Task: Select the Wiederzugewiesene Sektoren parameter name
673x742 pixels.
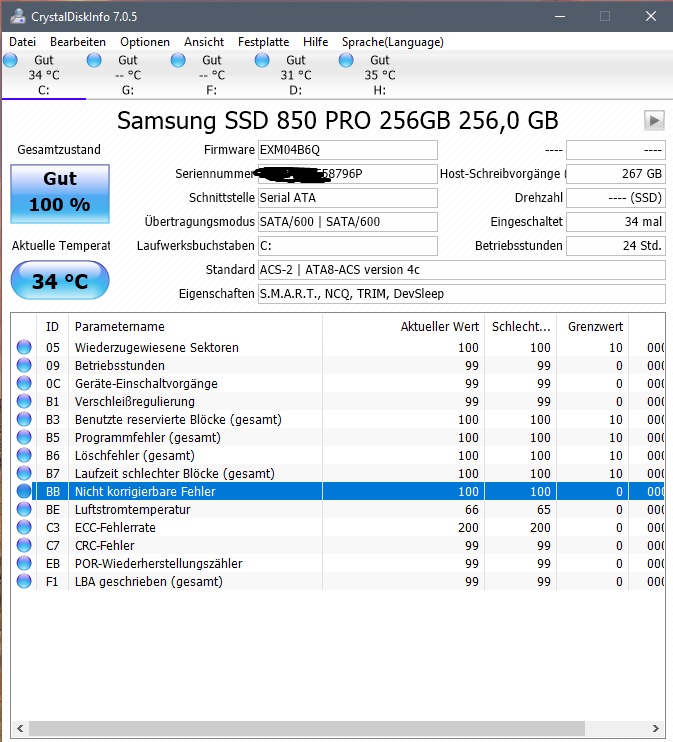Action: pos(157,348)
